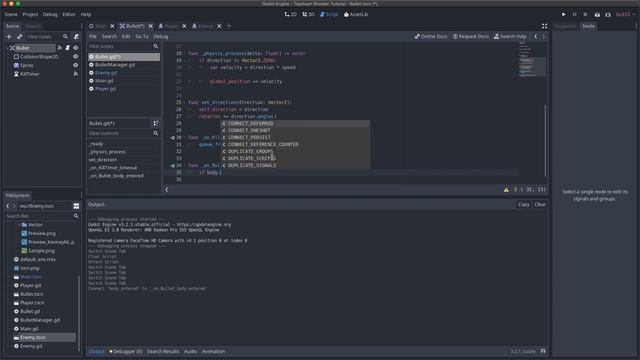Open the Project menu
The image size is (640, 360).
pos(30,14)
